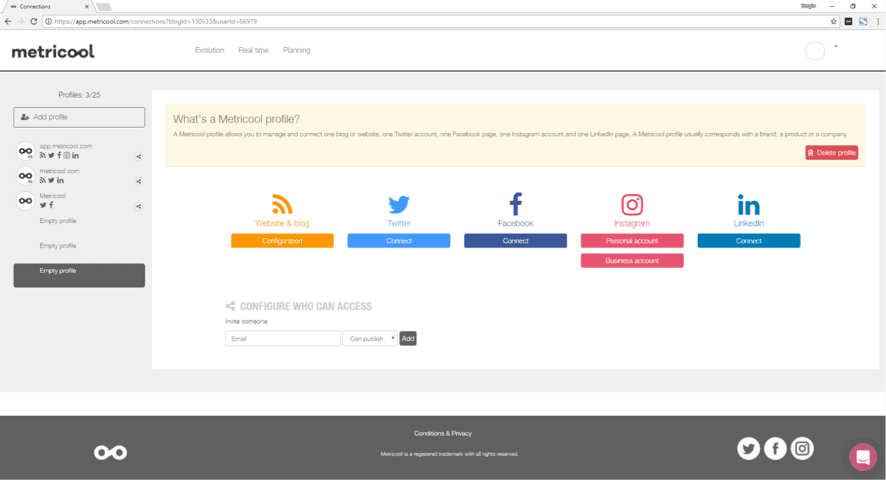Open the Evolution menu

210,50
